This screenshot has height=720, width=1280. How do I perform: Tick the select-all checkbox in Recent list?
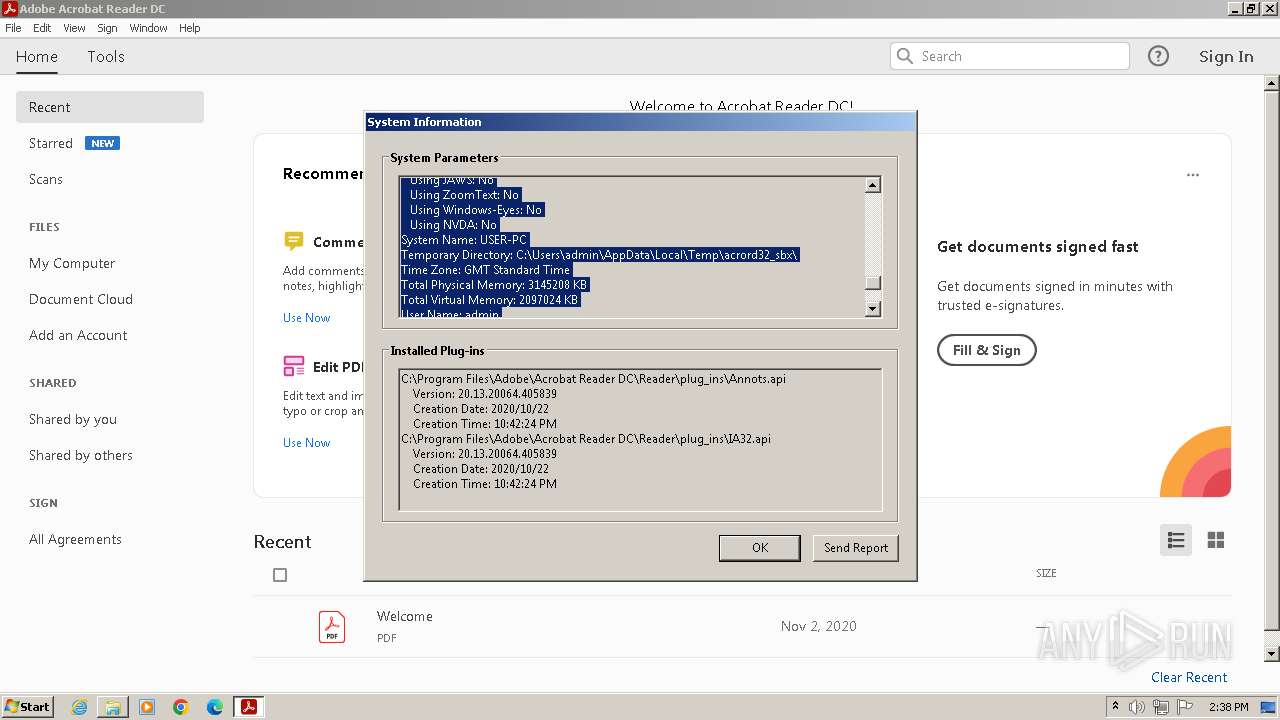(280, 575)
